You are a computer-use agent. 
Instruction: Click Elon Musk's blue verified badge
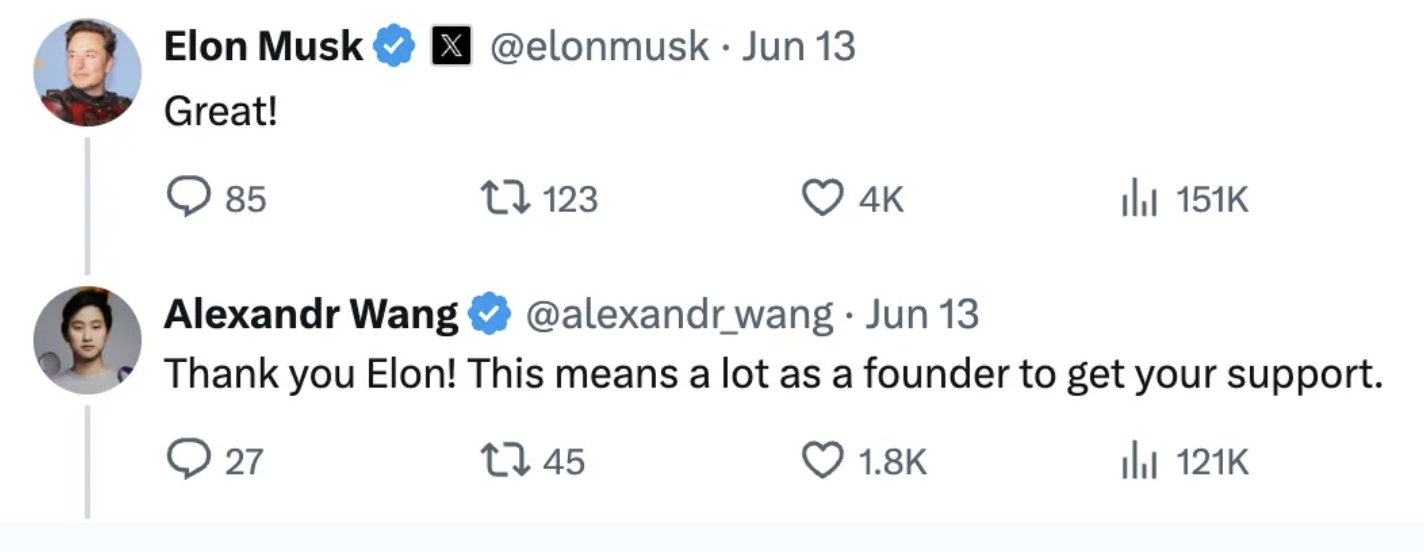(395, 47)
